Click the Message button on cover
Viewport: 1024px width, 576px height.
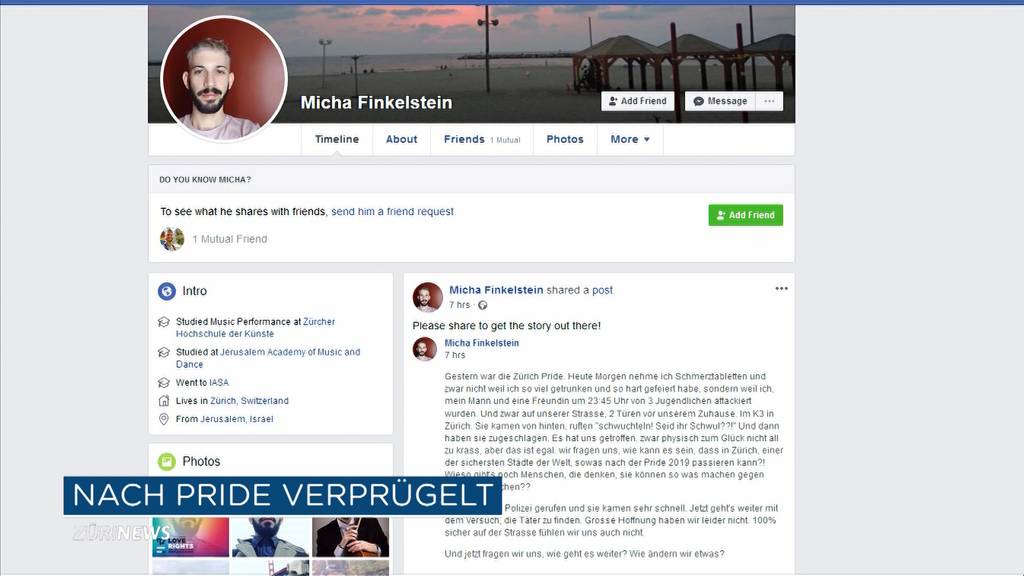point(720,101)
